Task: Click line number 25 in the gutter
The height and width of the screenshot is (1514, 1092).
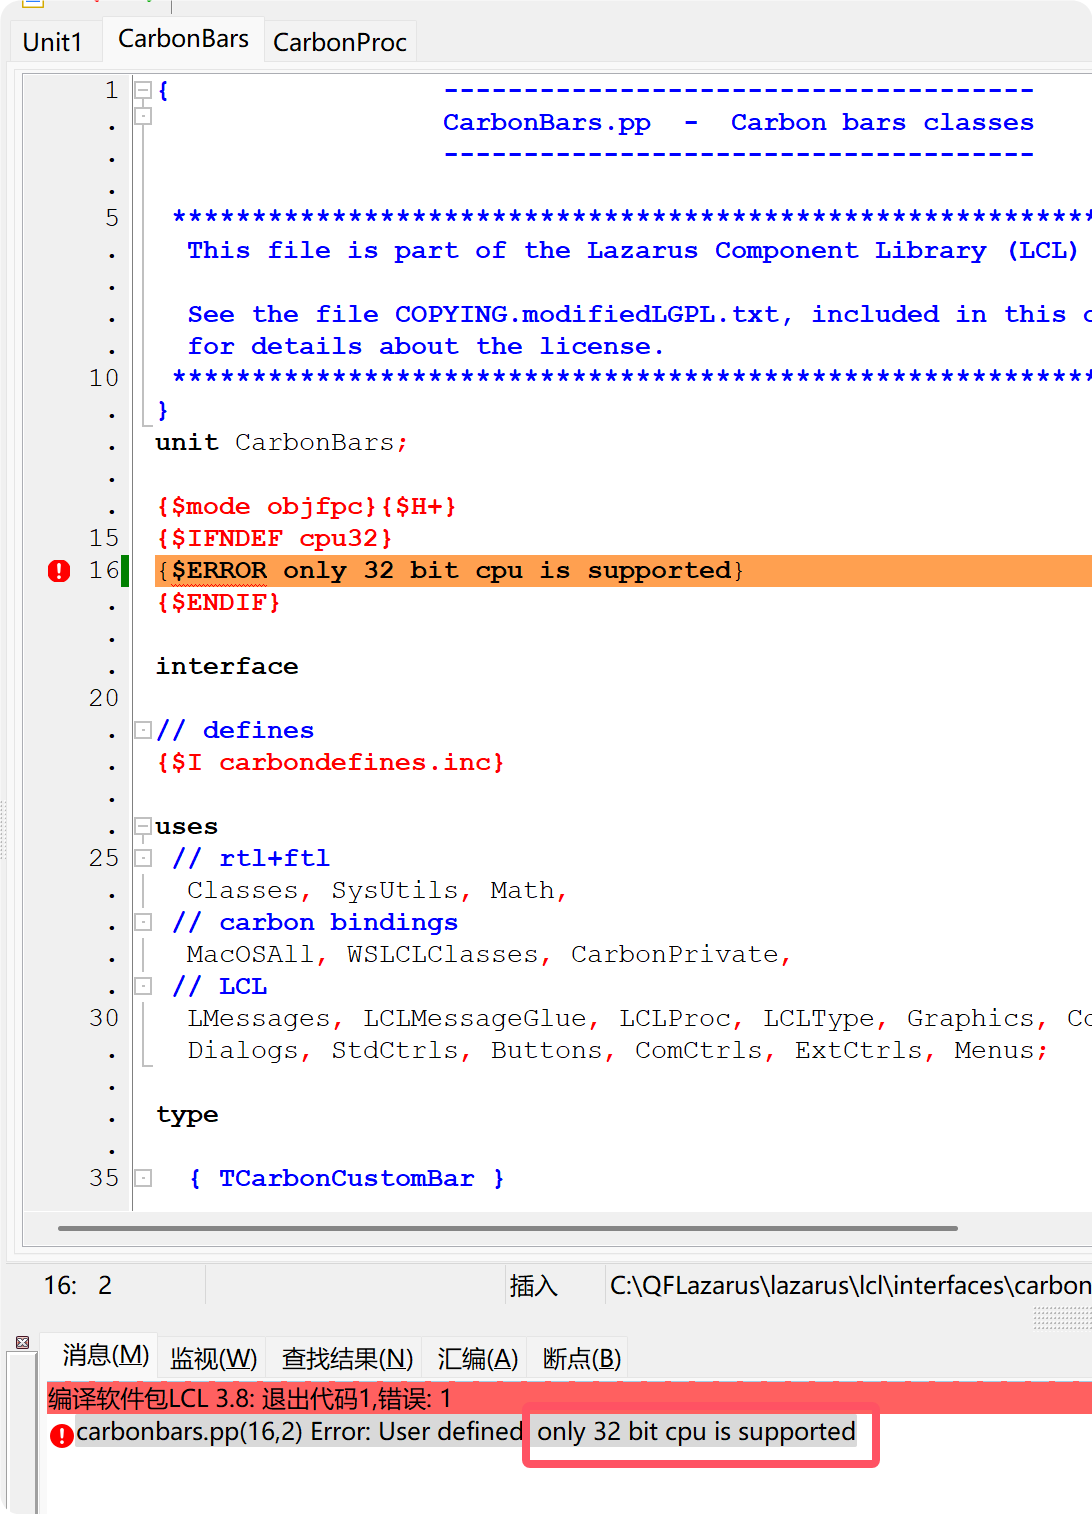Action: pos(104,858)
